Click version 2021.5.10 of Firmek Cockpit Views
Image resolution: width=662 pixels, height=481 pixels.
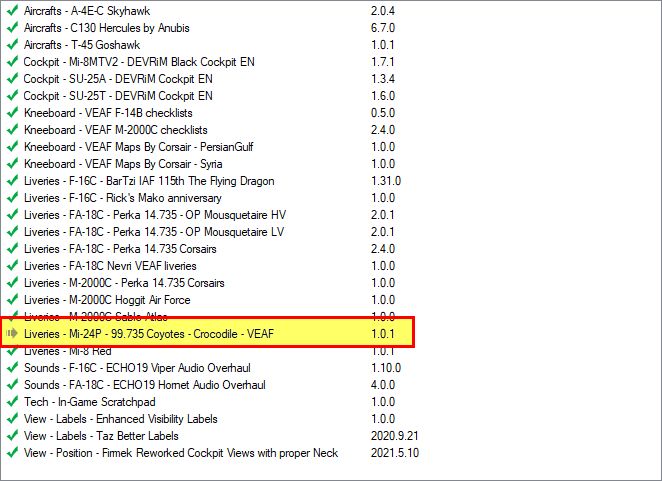[395, 453]
